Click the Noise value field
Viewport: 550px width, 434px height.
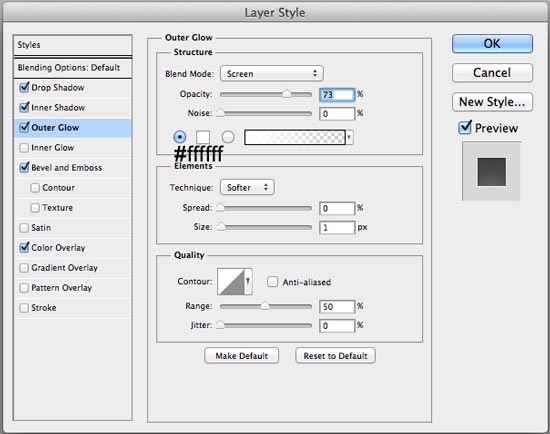337,114
